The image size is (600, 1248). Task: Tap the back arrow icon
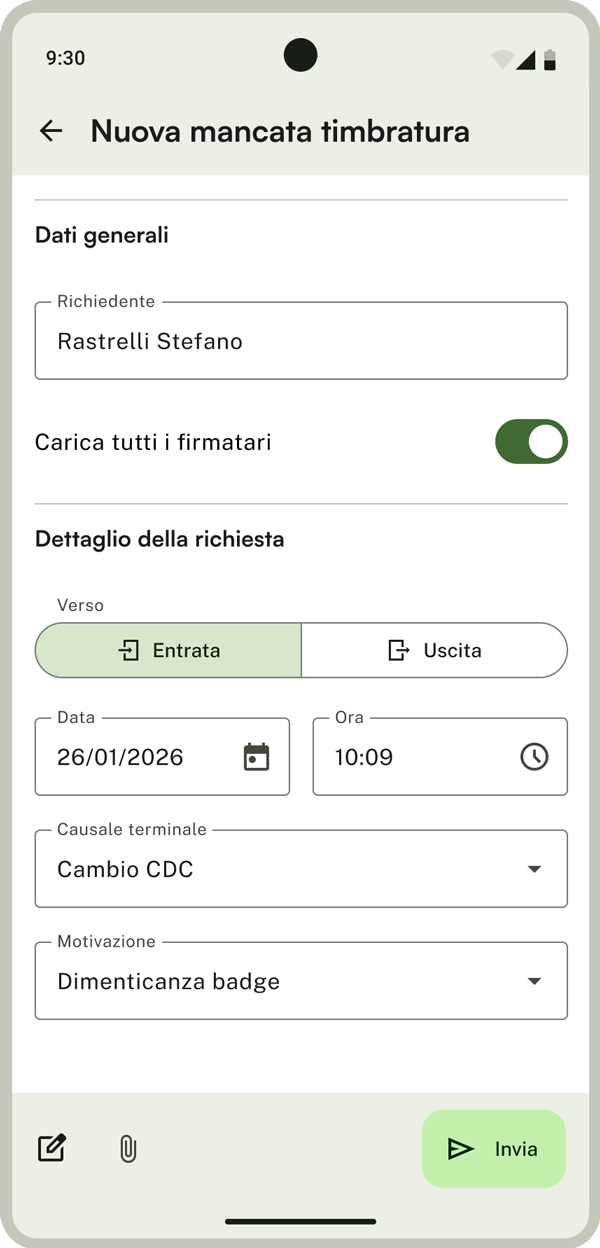51,131
